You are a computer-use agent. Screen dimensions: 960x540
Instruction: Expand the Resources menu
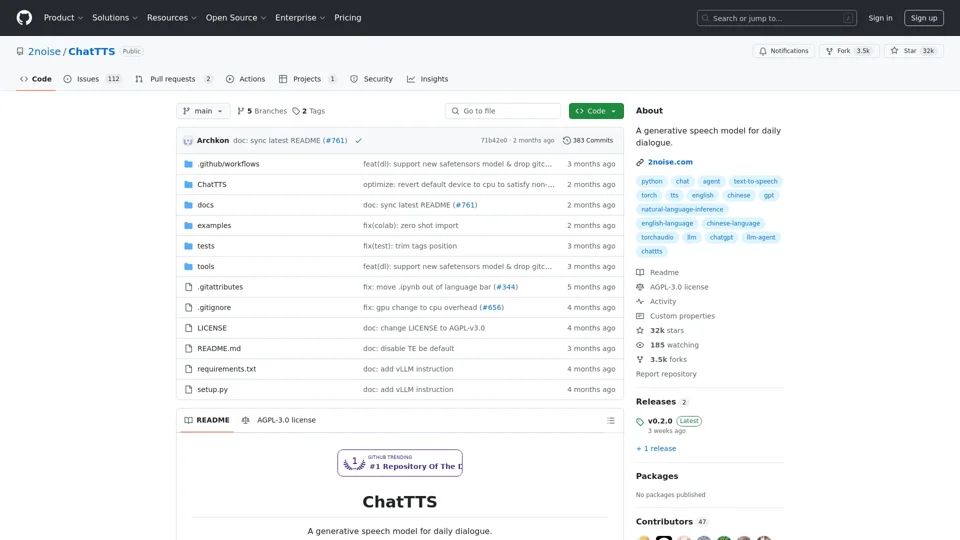click(x=171, y=18)
